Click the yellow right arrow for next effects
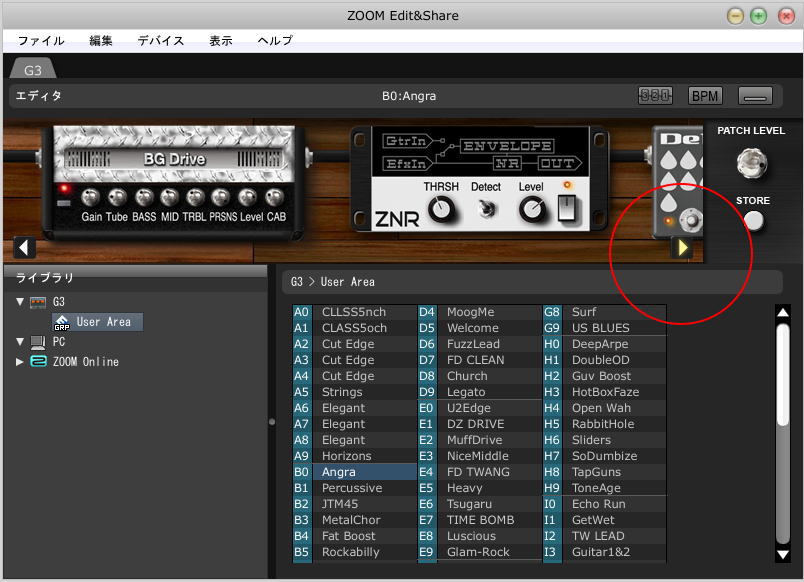804x582 pixels. 682,248
